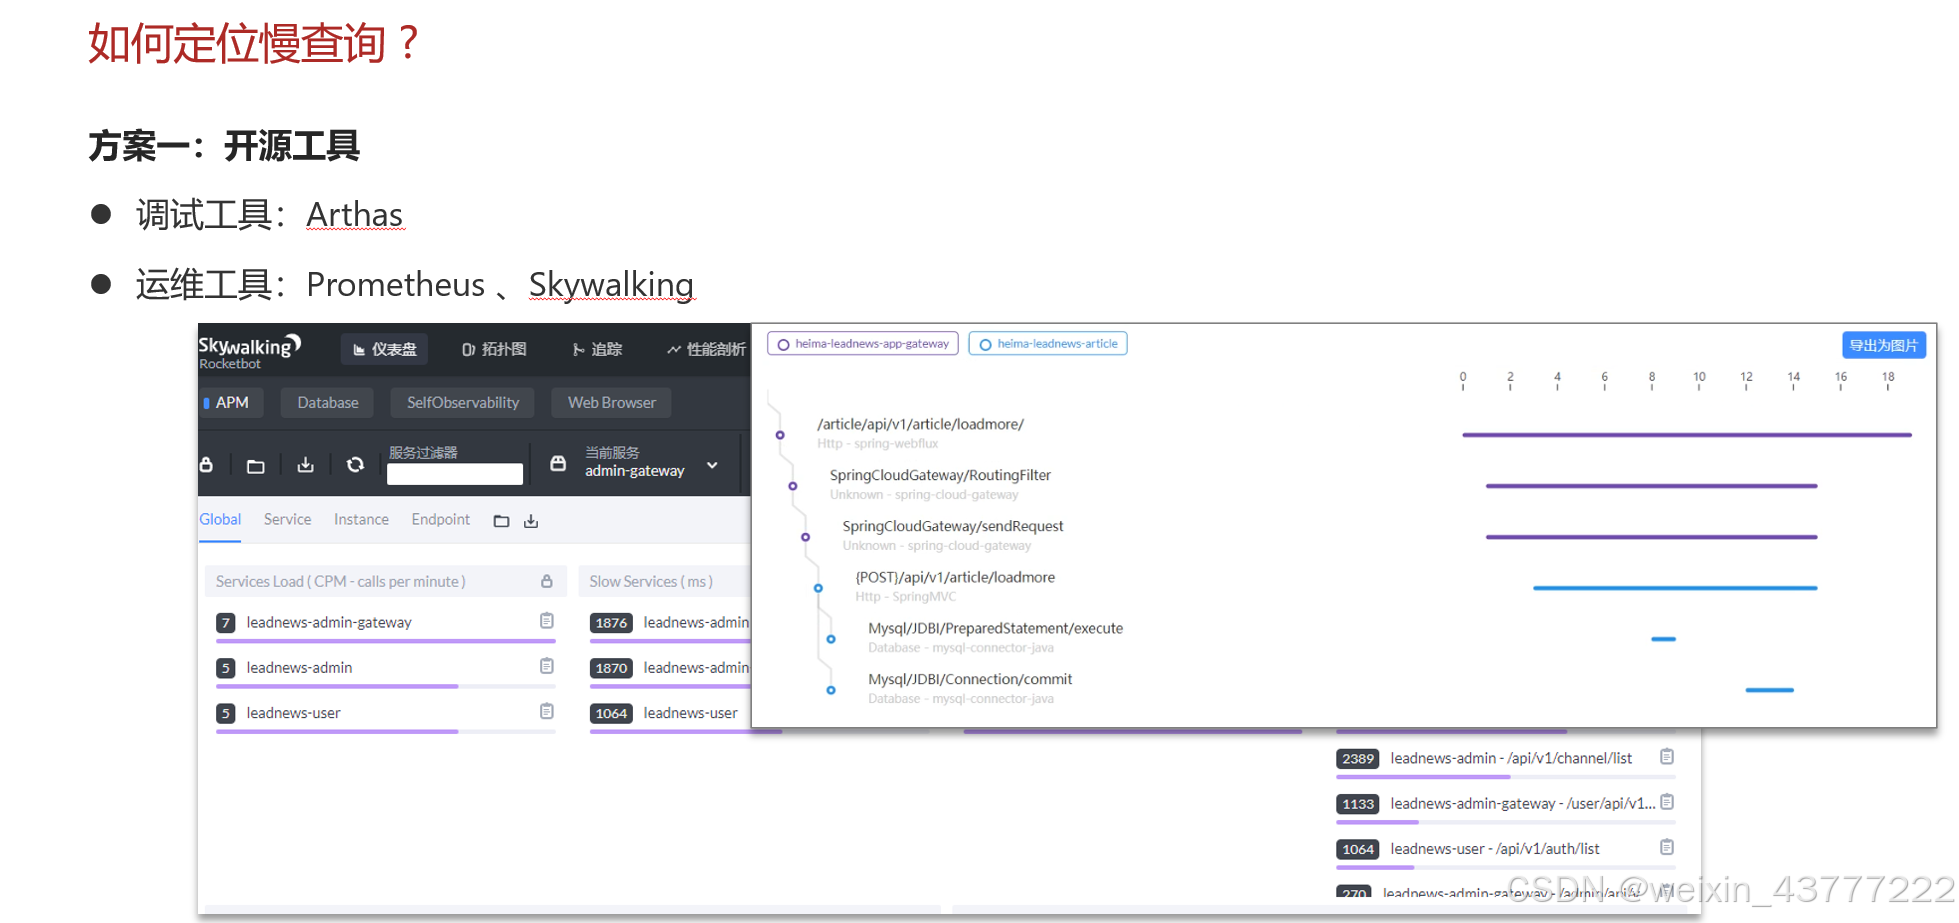Click the 1870 slow service entry
Viewport: 1959px width, 923px height.
(x=669, y=667)
